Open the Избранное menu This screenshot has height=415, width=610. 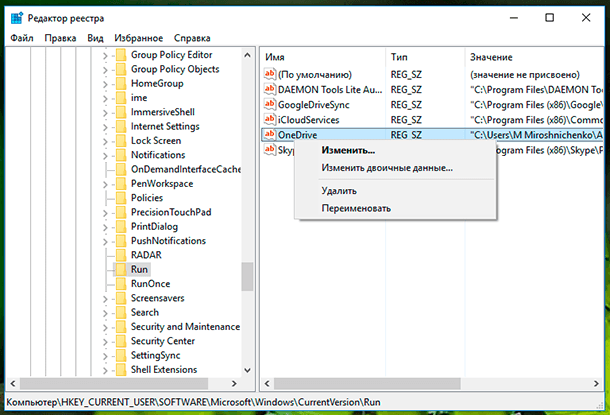click(x=138, y=38)
